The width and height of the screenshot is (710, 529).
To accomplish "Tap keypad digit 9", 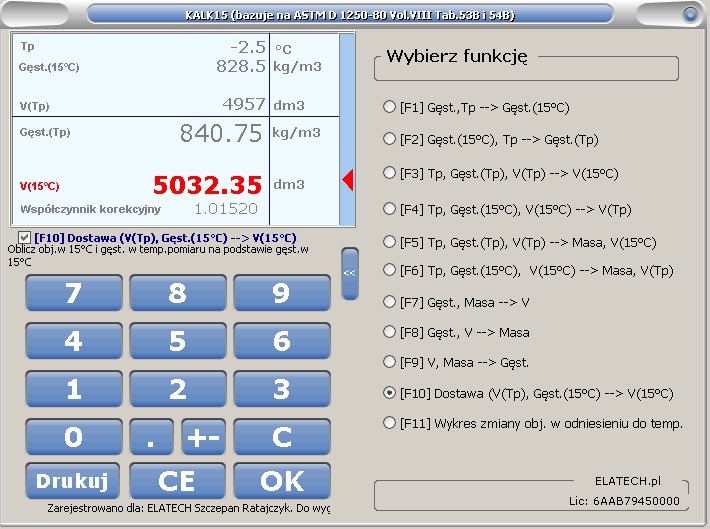I will (282, 293).
